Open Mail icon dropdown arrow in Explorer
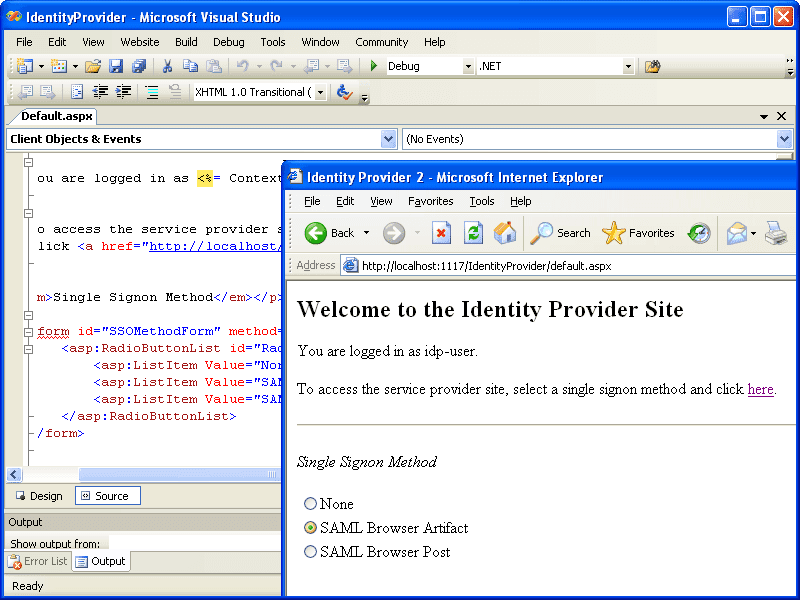This screenshot has height=600, width=800. pyautogui.click(x=754, y=234)
